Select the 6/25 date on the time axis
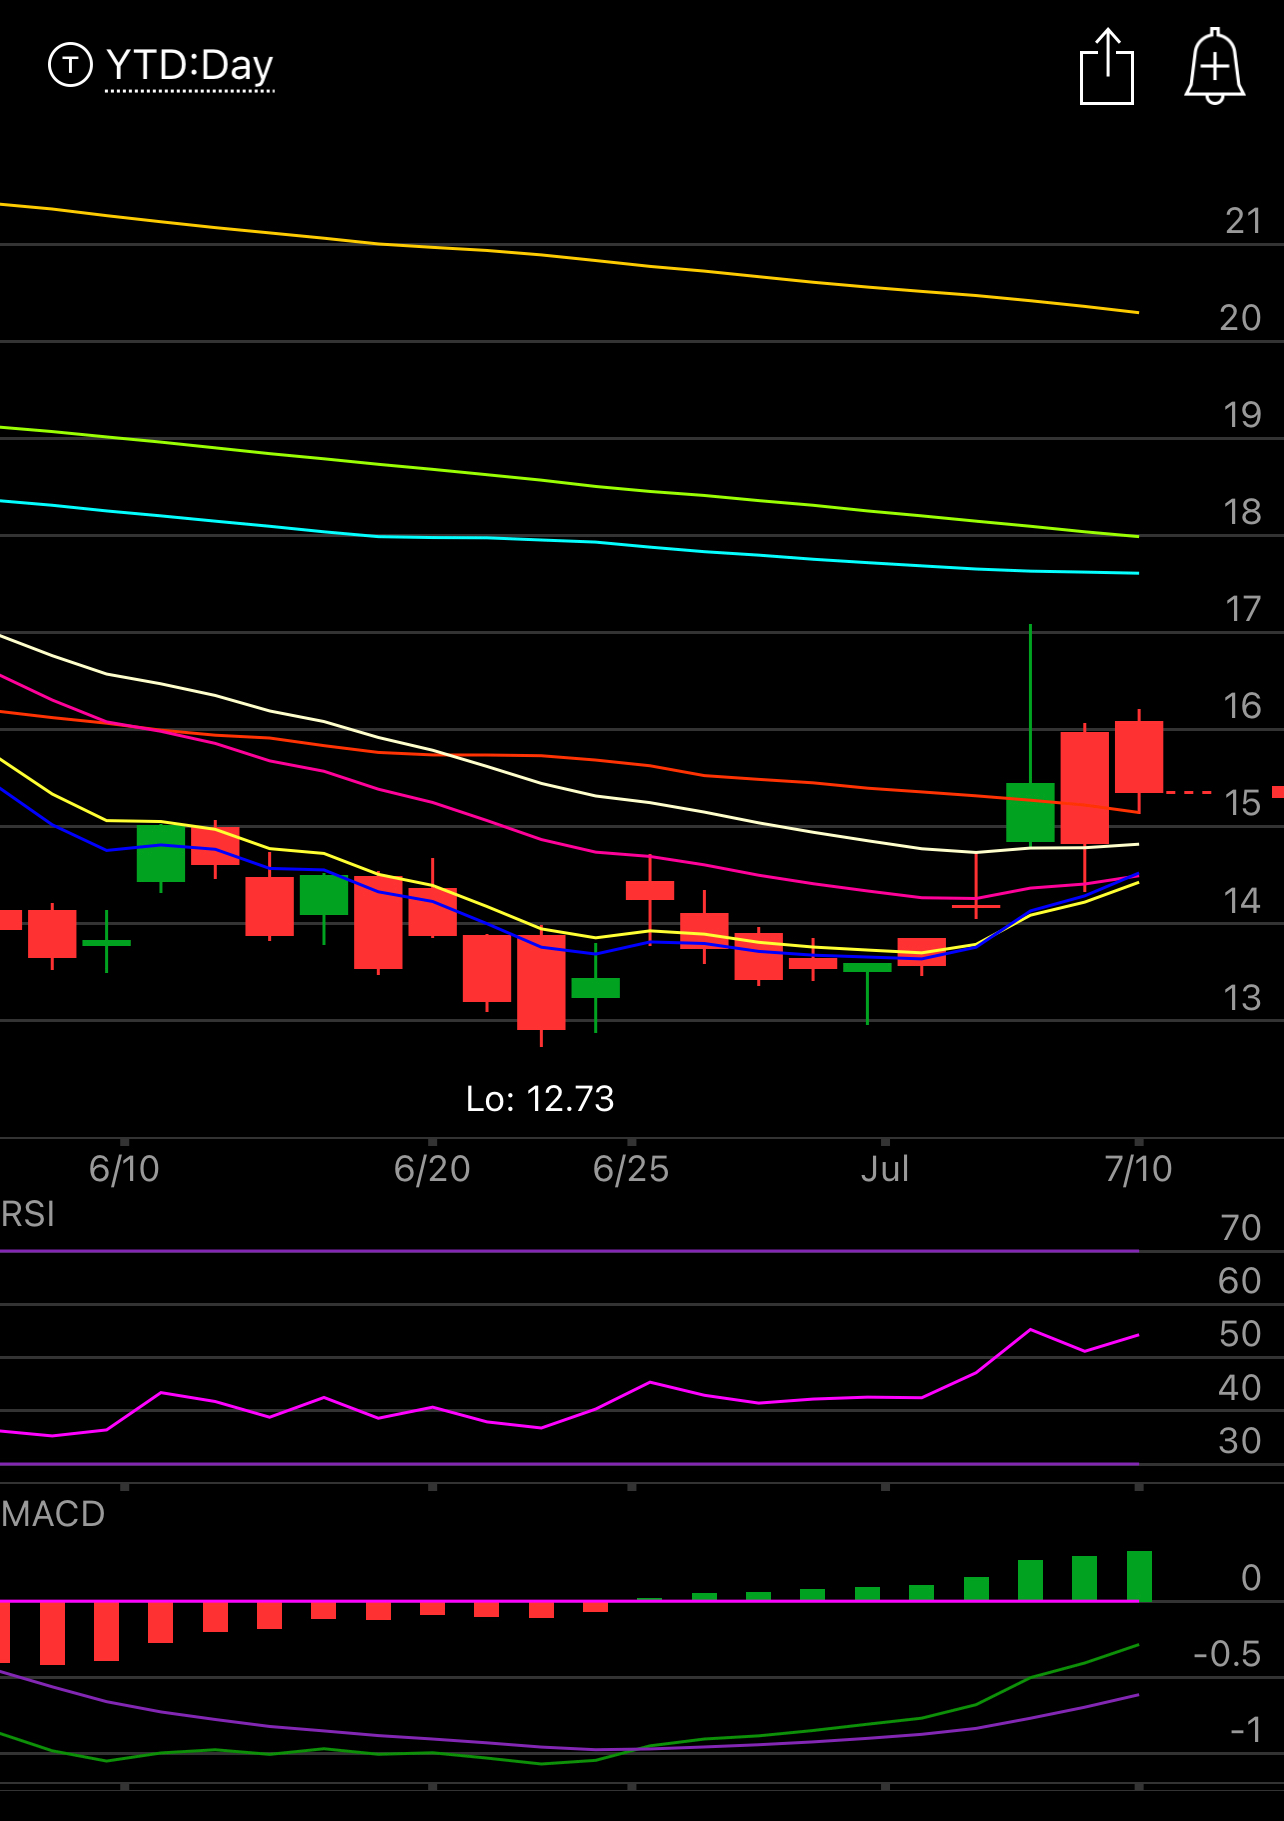 (x=631, y=1168)
